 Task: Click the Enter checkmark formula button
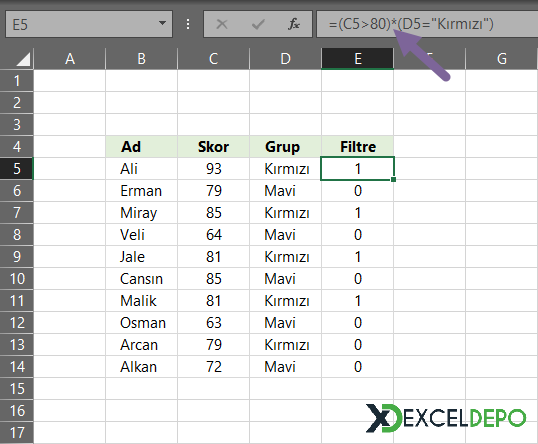(258, 24)
